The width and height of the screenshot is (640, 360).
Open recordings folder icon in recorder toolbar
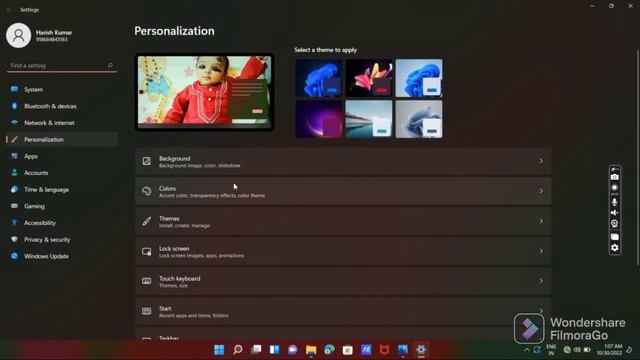point(614,237)
